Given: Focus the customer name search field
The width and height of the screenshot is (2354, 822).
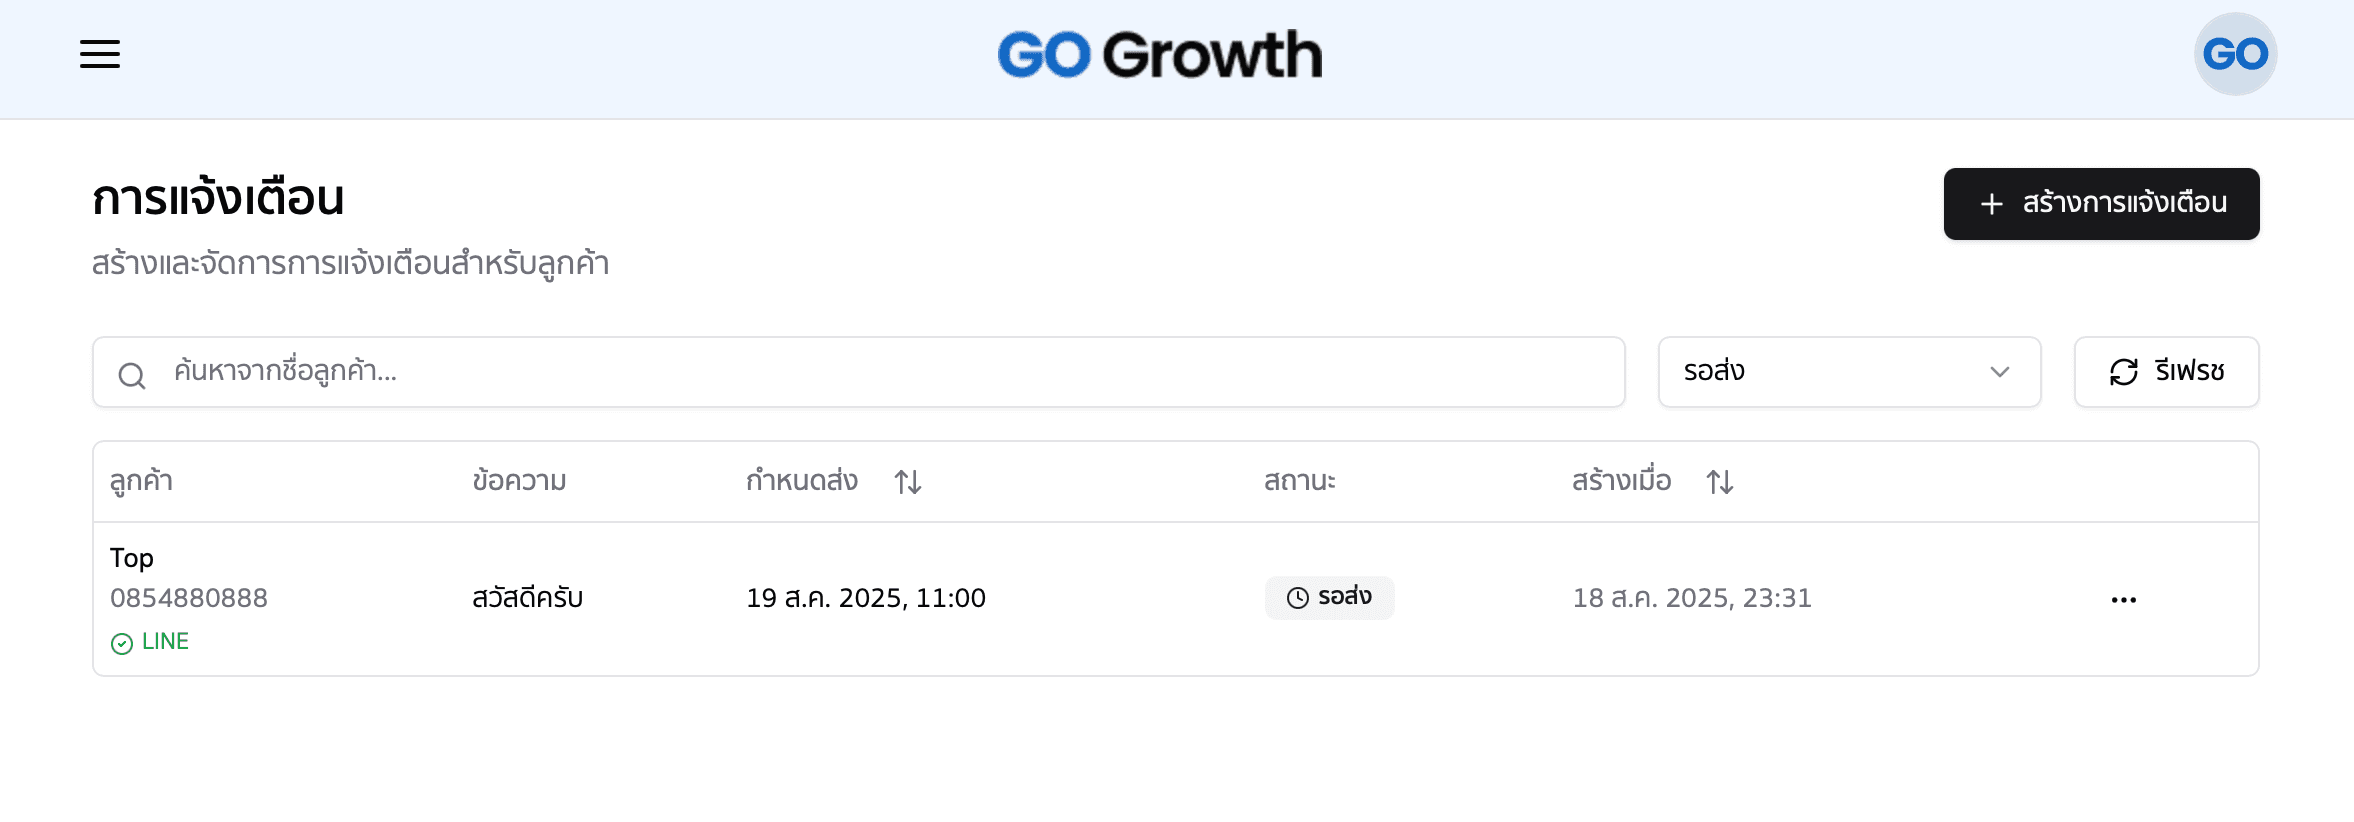Looking at the screenshot, I should 880,372.
